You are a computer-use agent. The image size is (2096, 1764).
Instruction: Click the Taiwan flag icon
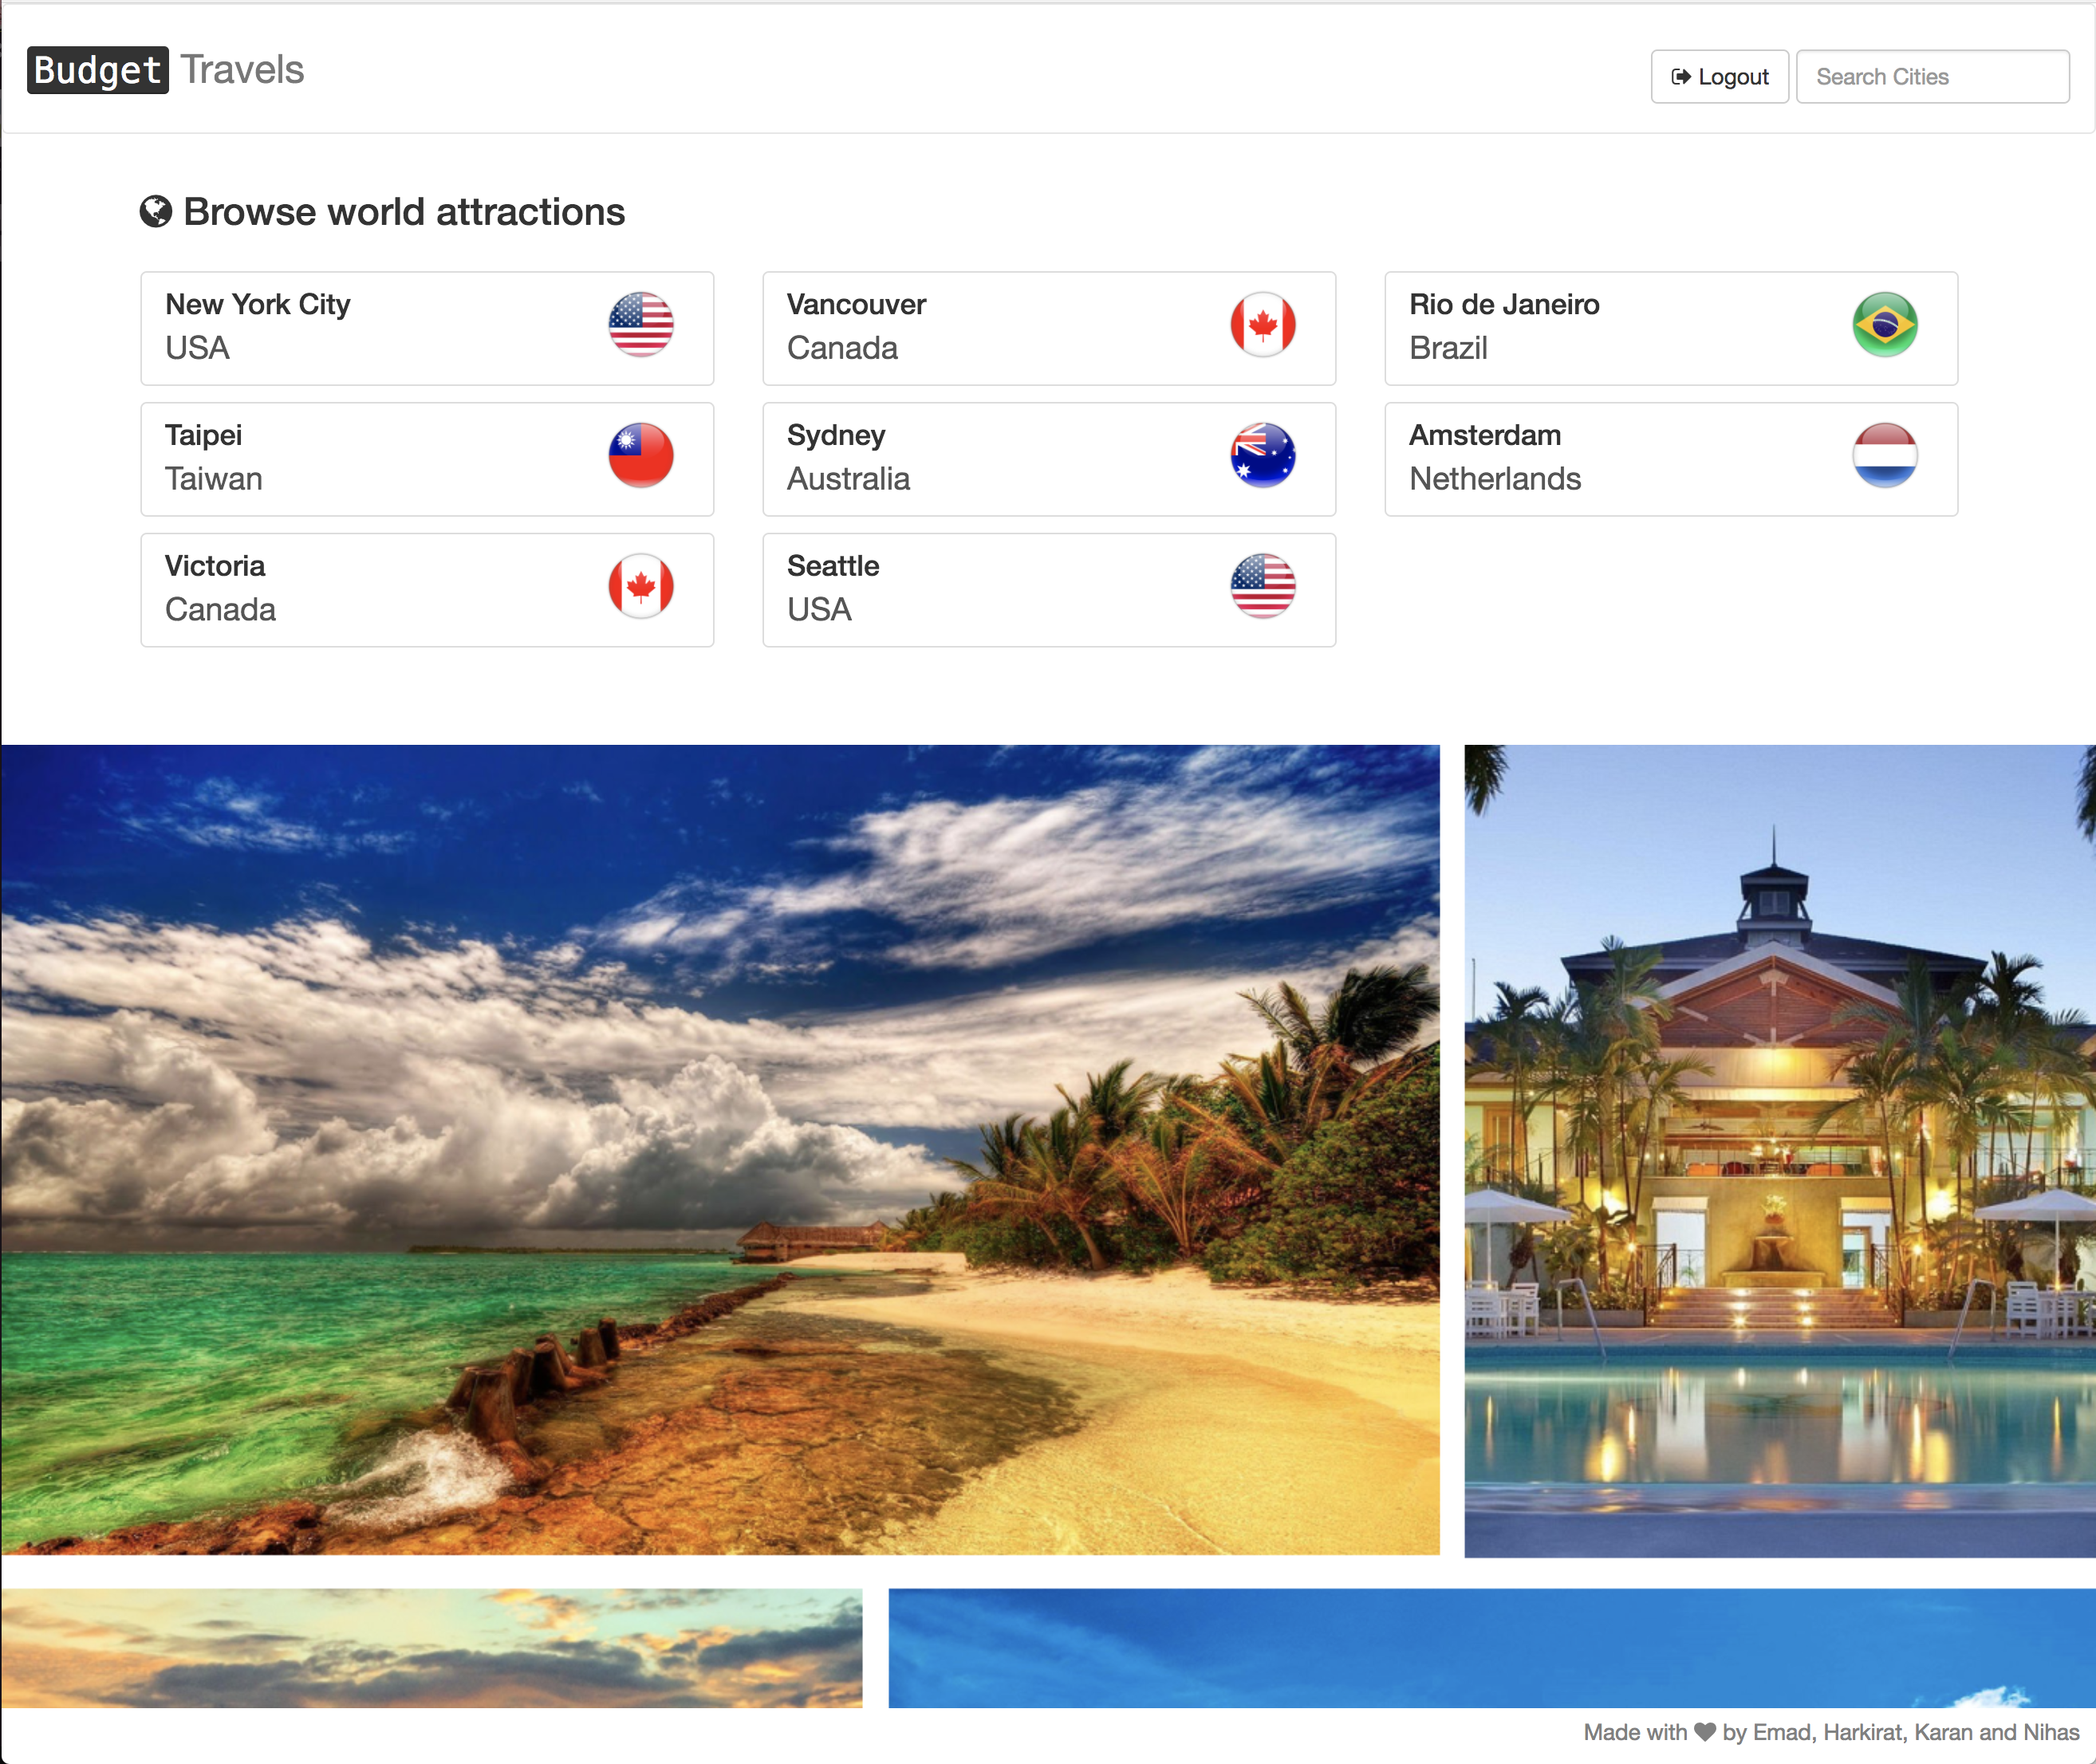(641, 456)
